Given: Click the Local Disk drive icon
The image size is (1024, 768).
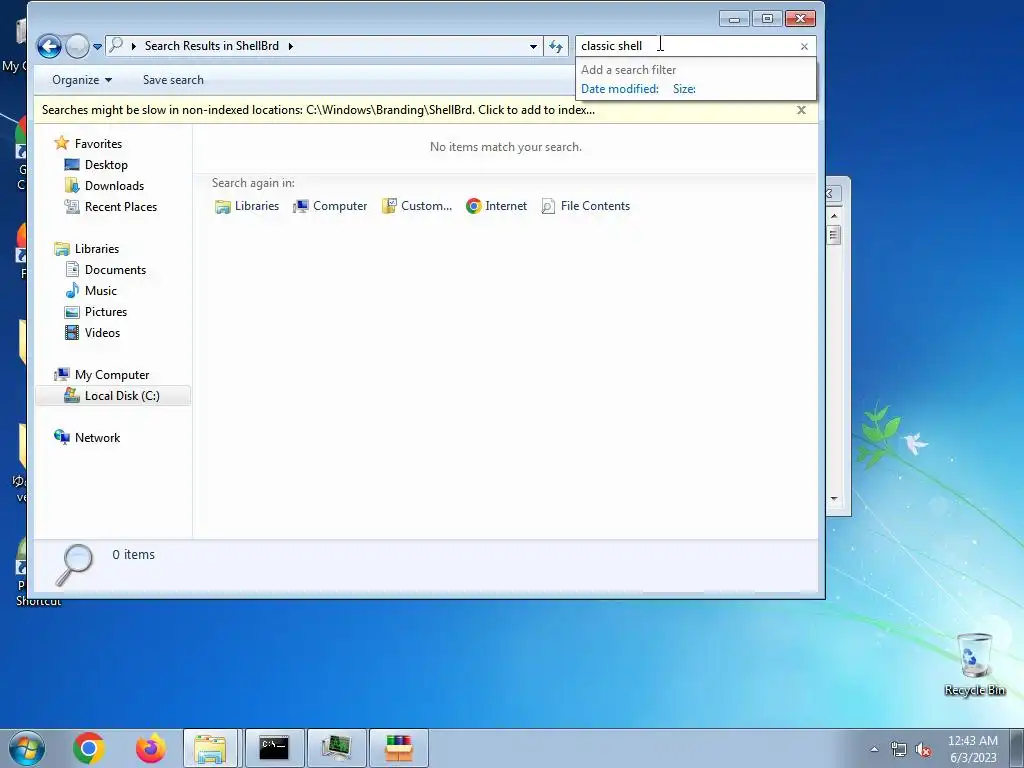Looking at the screenshot, I should click(x=72, y=395).
